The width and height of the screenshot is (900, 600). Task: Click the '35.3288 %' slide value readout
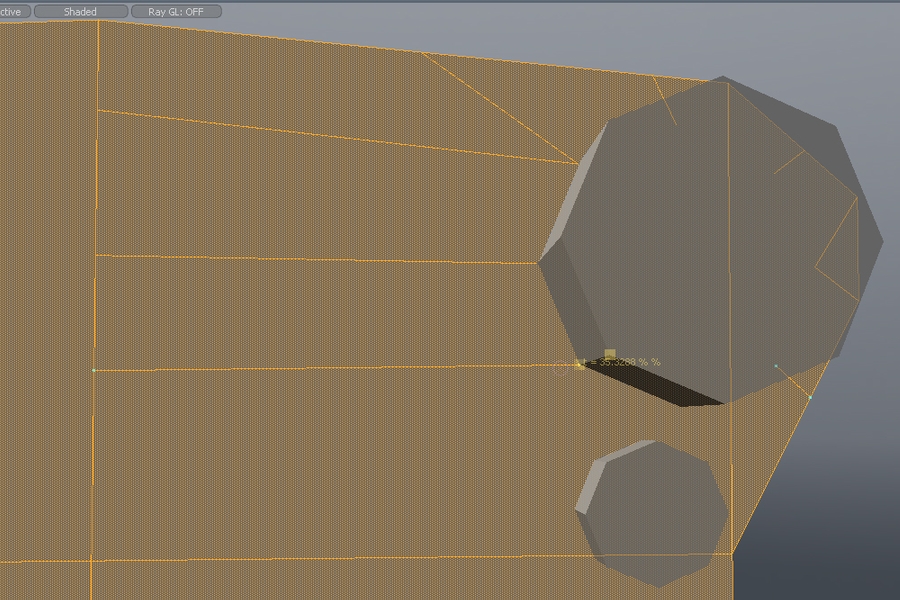pyautogui.click(x=624, y=362)
